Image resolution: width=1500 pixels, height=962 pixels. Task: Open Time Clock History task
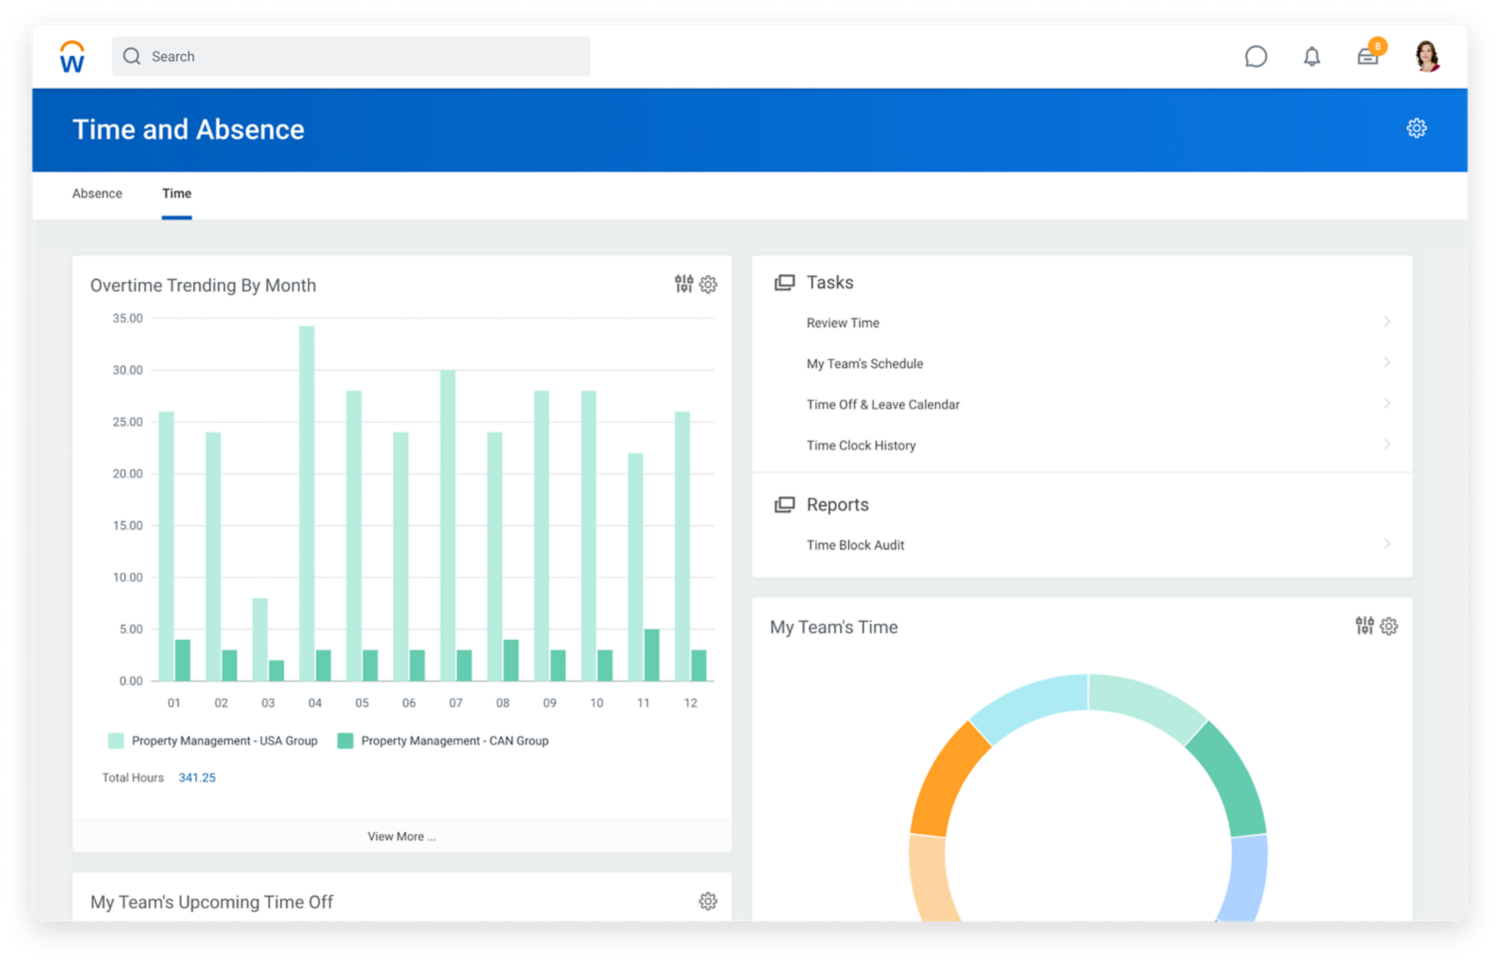click(x=861, y=446)
